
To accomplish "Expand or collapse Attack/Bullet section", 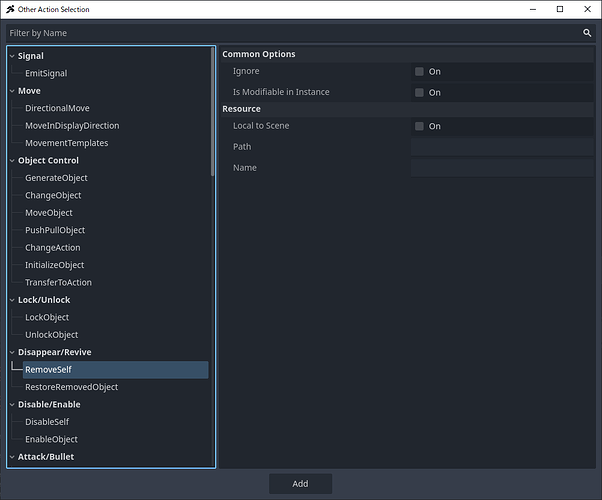I will point(11,457).
